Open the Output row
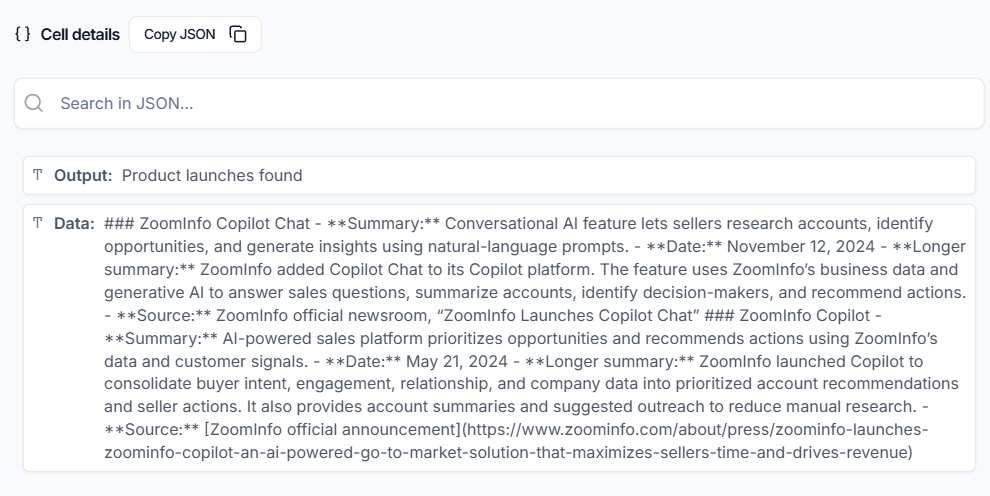The image size is (990, 496). (x=499, y=175)
